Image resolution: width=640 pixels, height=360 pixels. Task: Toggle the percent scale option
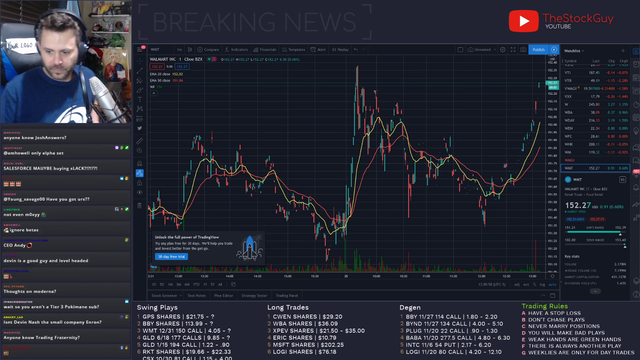click(534, 284)
